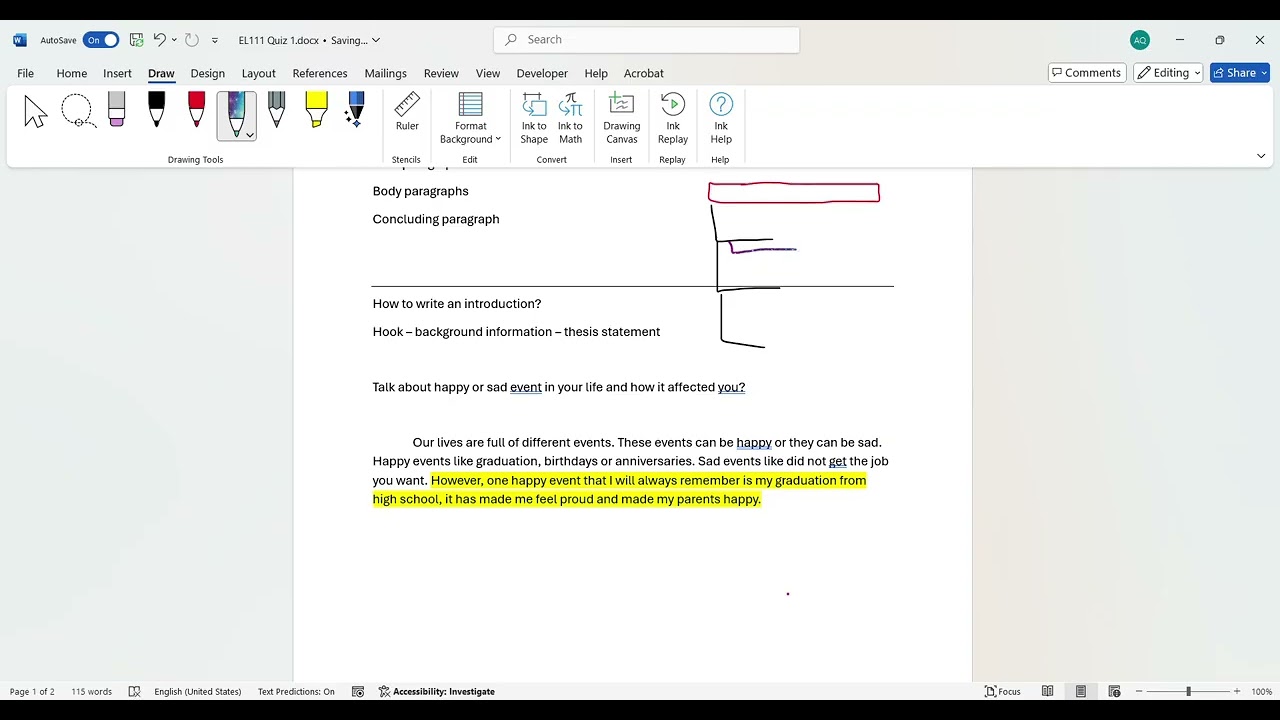The image size is (1280, 720).
Task: Click the Save icon in title bar
Action: coord(137,40)
